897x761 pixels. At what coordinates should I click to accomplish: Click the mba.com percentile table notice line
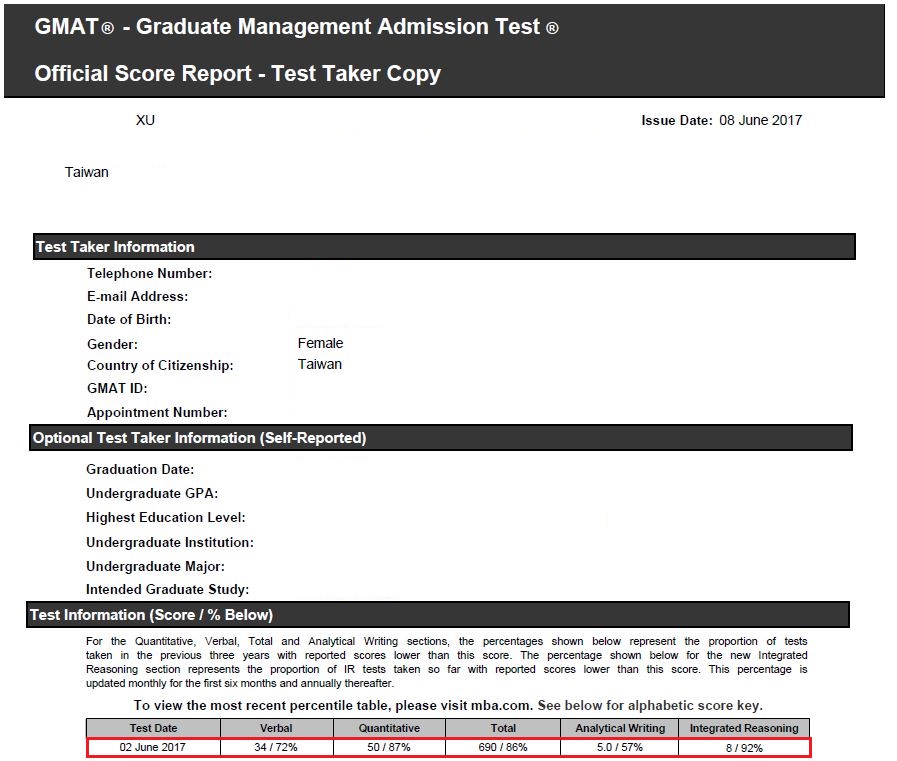448,705
